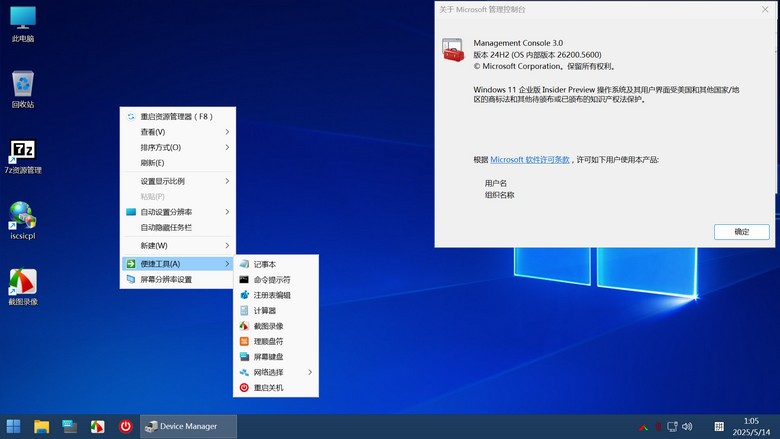780x439 pixels.
Task: Click the 网络选择 network icon
Action: pos(244,372)
